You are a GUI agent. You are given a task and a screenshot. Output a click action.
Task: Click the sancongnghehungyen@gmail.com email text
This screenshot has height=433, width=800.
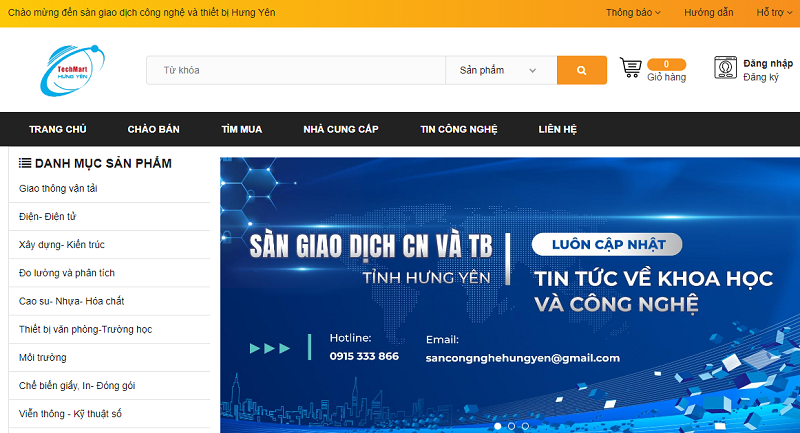point(522,358)
